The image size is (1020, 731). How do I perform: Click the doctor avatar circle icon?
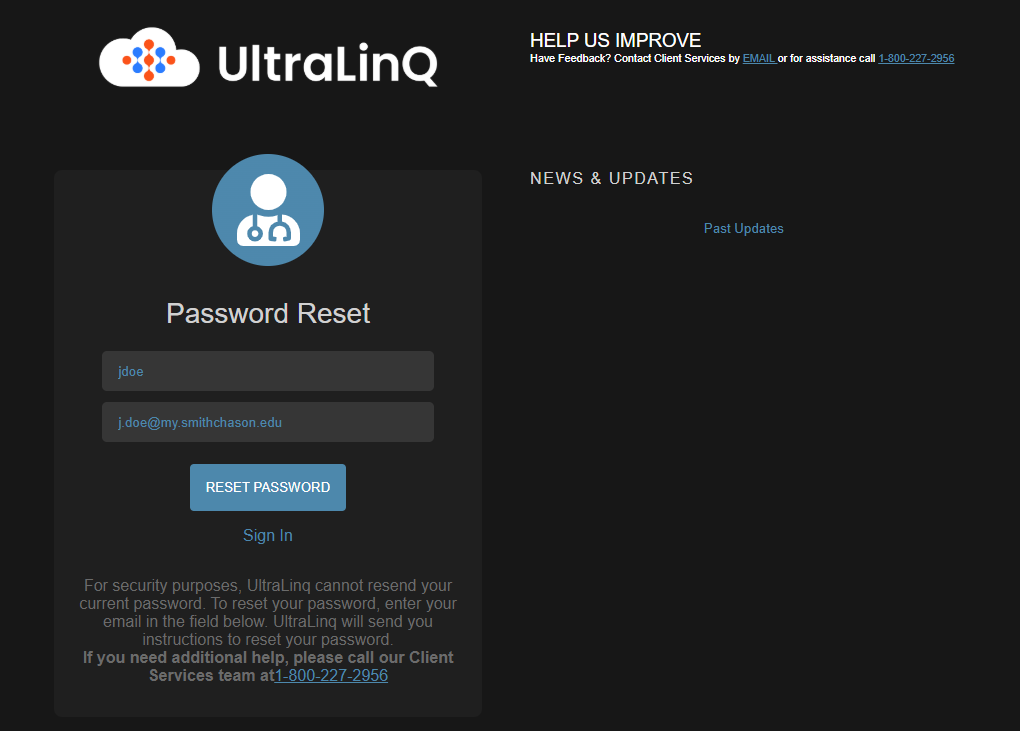click(x=268, y=210)
